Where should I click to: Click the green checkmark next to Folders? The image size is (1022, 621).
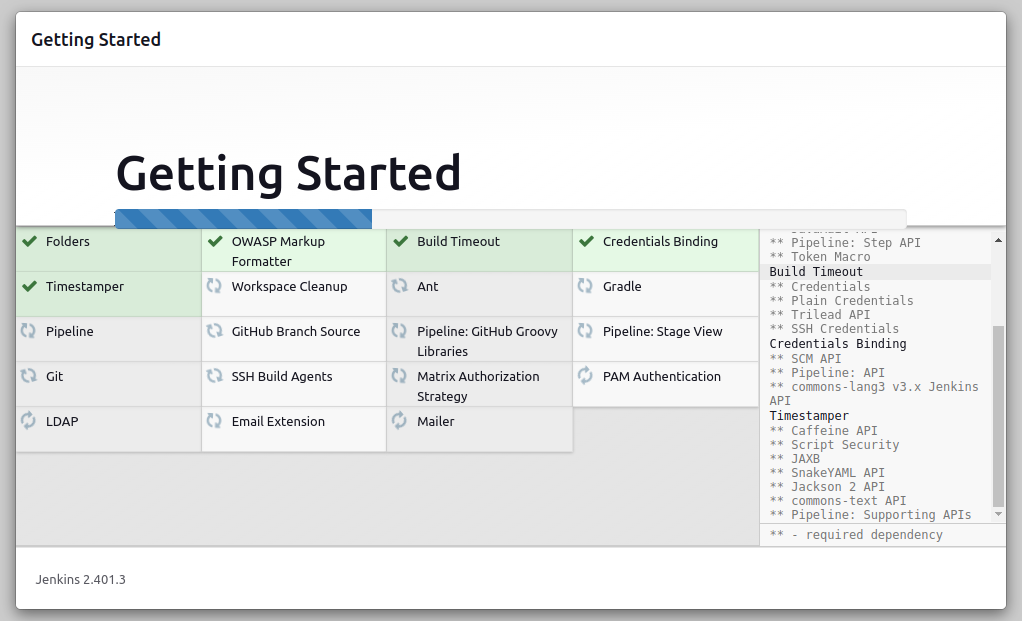[x=29, y=241]
